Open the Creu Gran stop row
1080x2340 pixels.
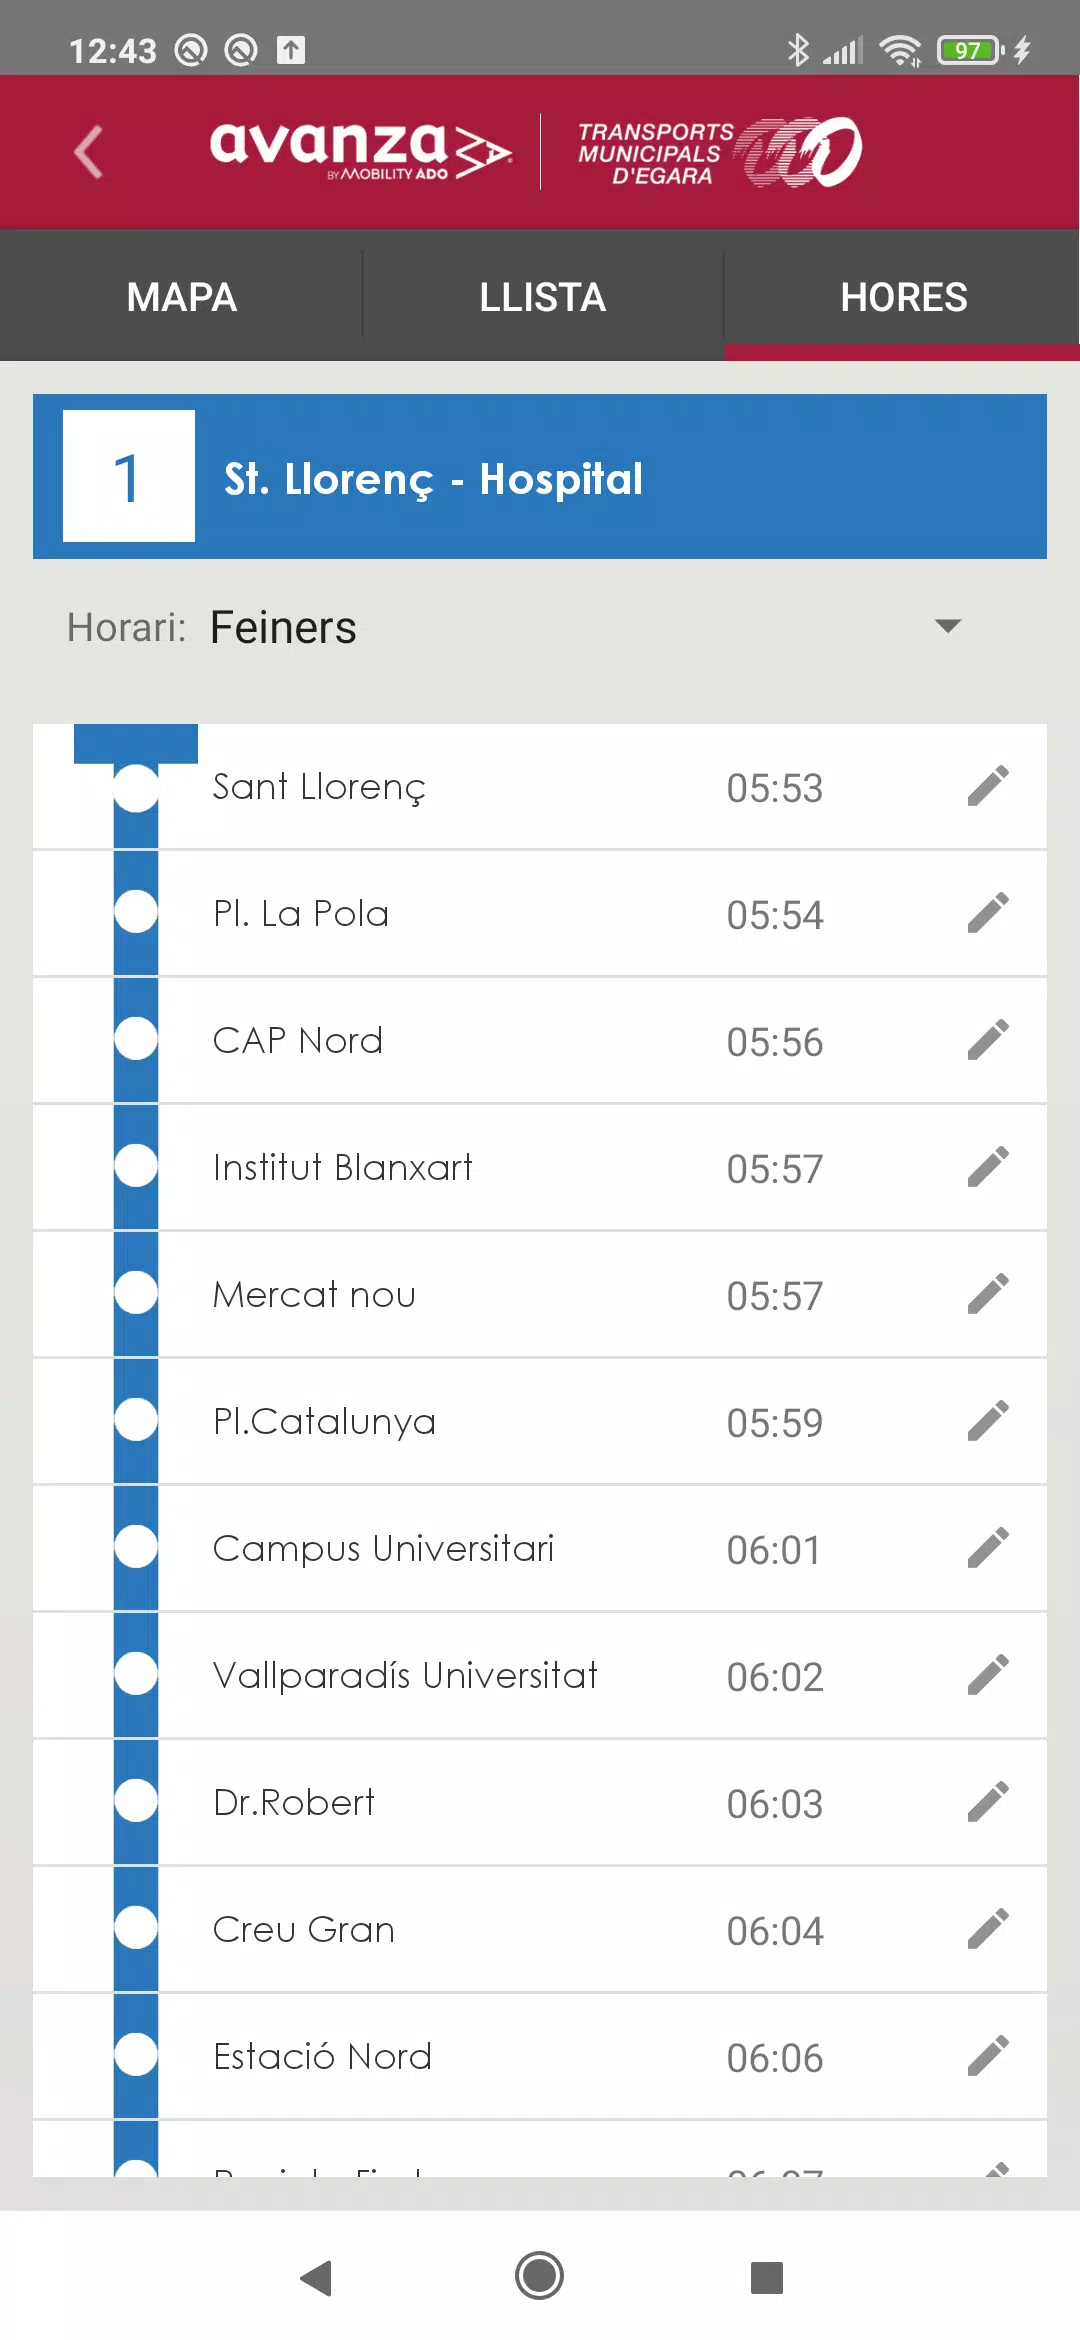click(x=540, y=1929)
